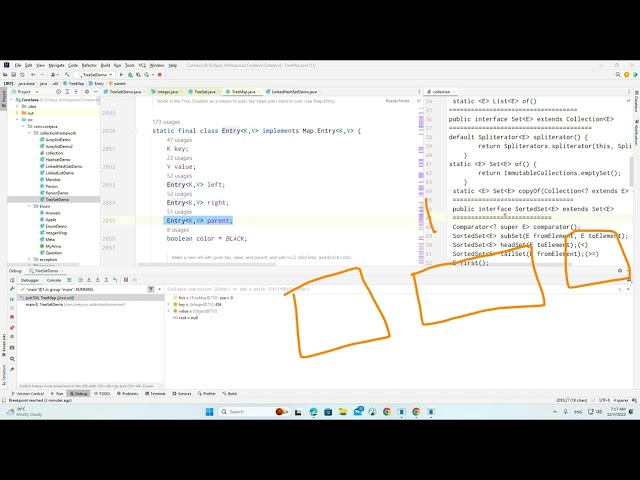Open Evaluate Expression calculator icon
Image resolution: width=640 pixels, height=480 pixels.
pos(126,280)
